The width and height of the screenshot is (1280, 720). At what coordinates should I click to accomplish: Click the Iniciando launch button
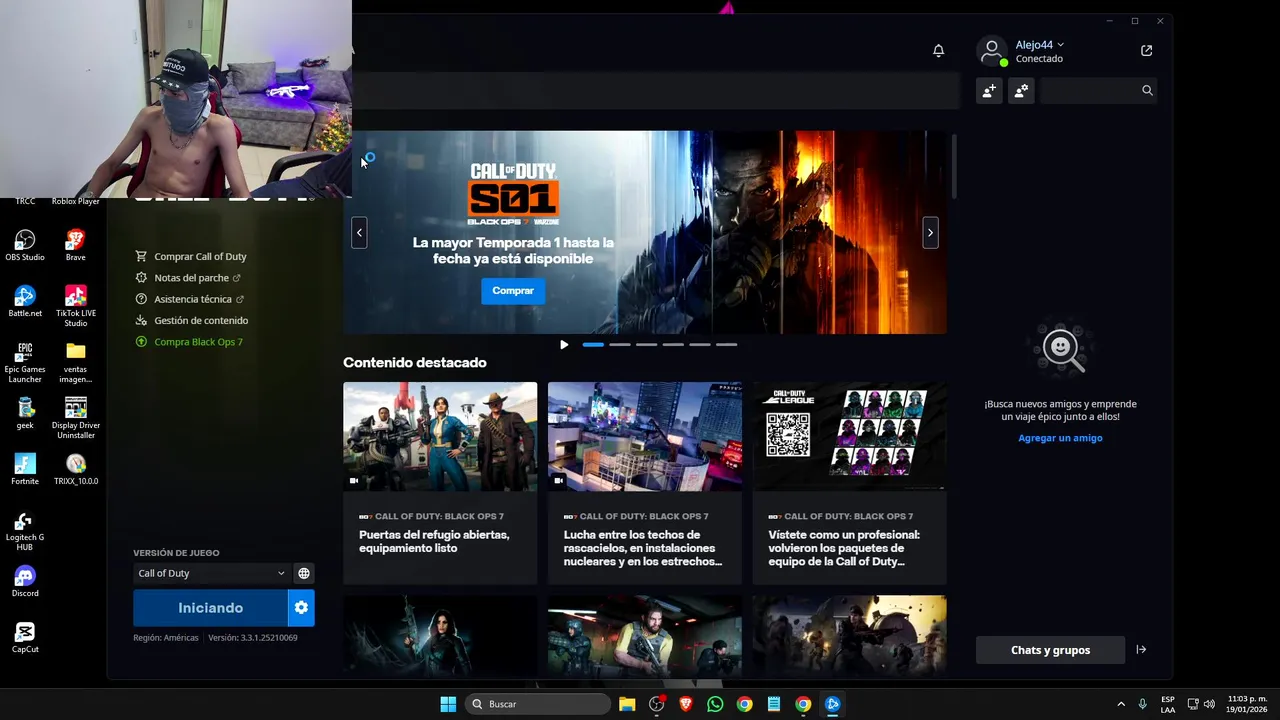click(x=210, y=608)
